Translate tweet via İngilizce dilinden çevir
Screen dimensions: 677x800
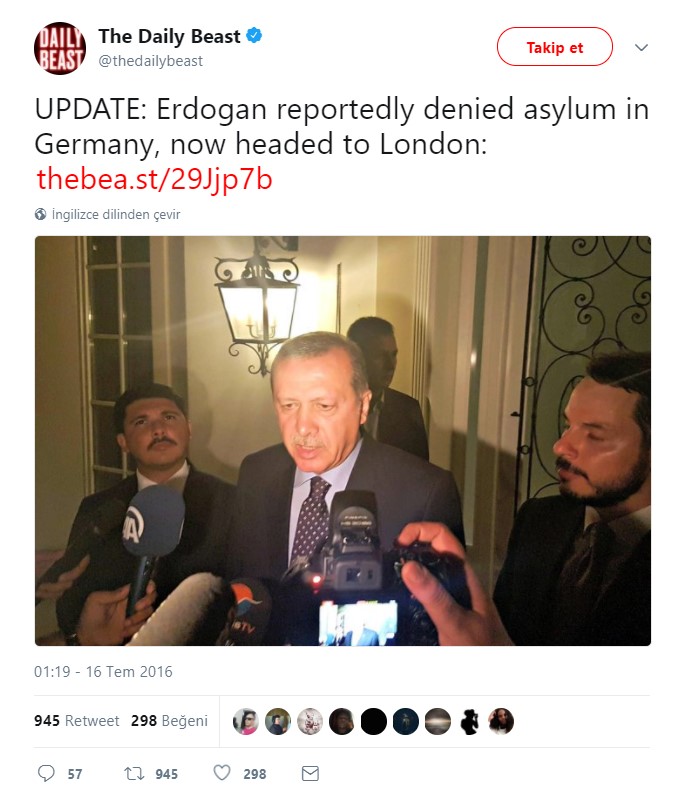point(116,214)
